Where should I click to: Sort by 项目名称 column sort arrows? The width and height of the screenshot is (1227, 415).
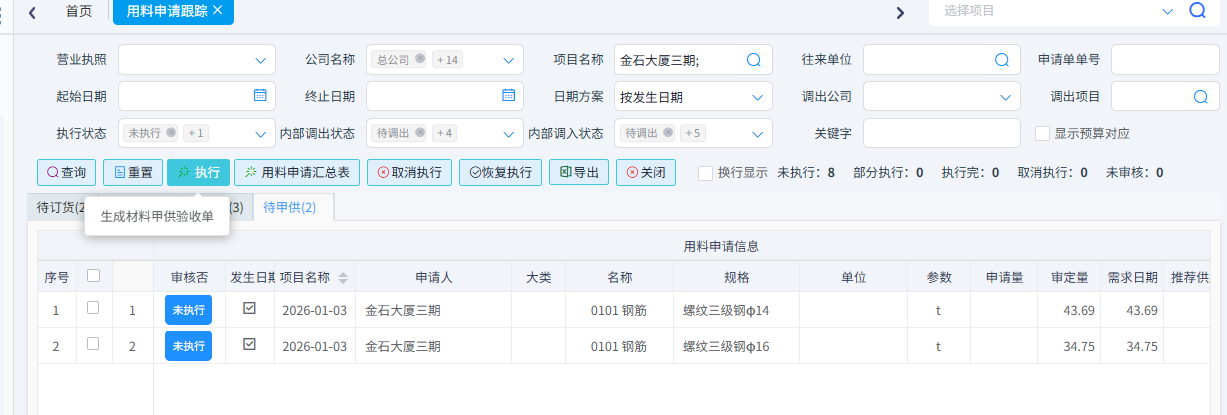pyautogui.click(x=344, y=278)
